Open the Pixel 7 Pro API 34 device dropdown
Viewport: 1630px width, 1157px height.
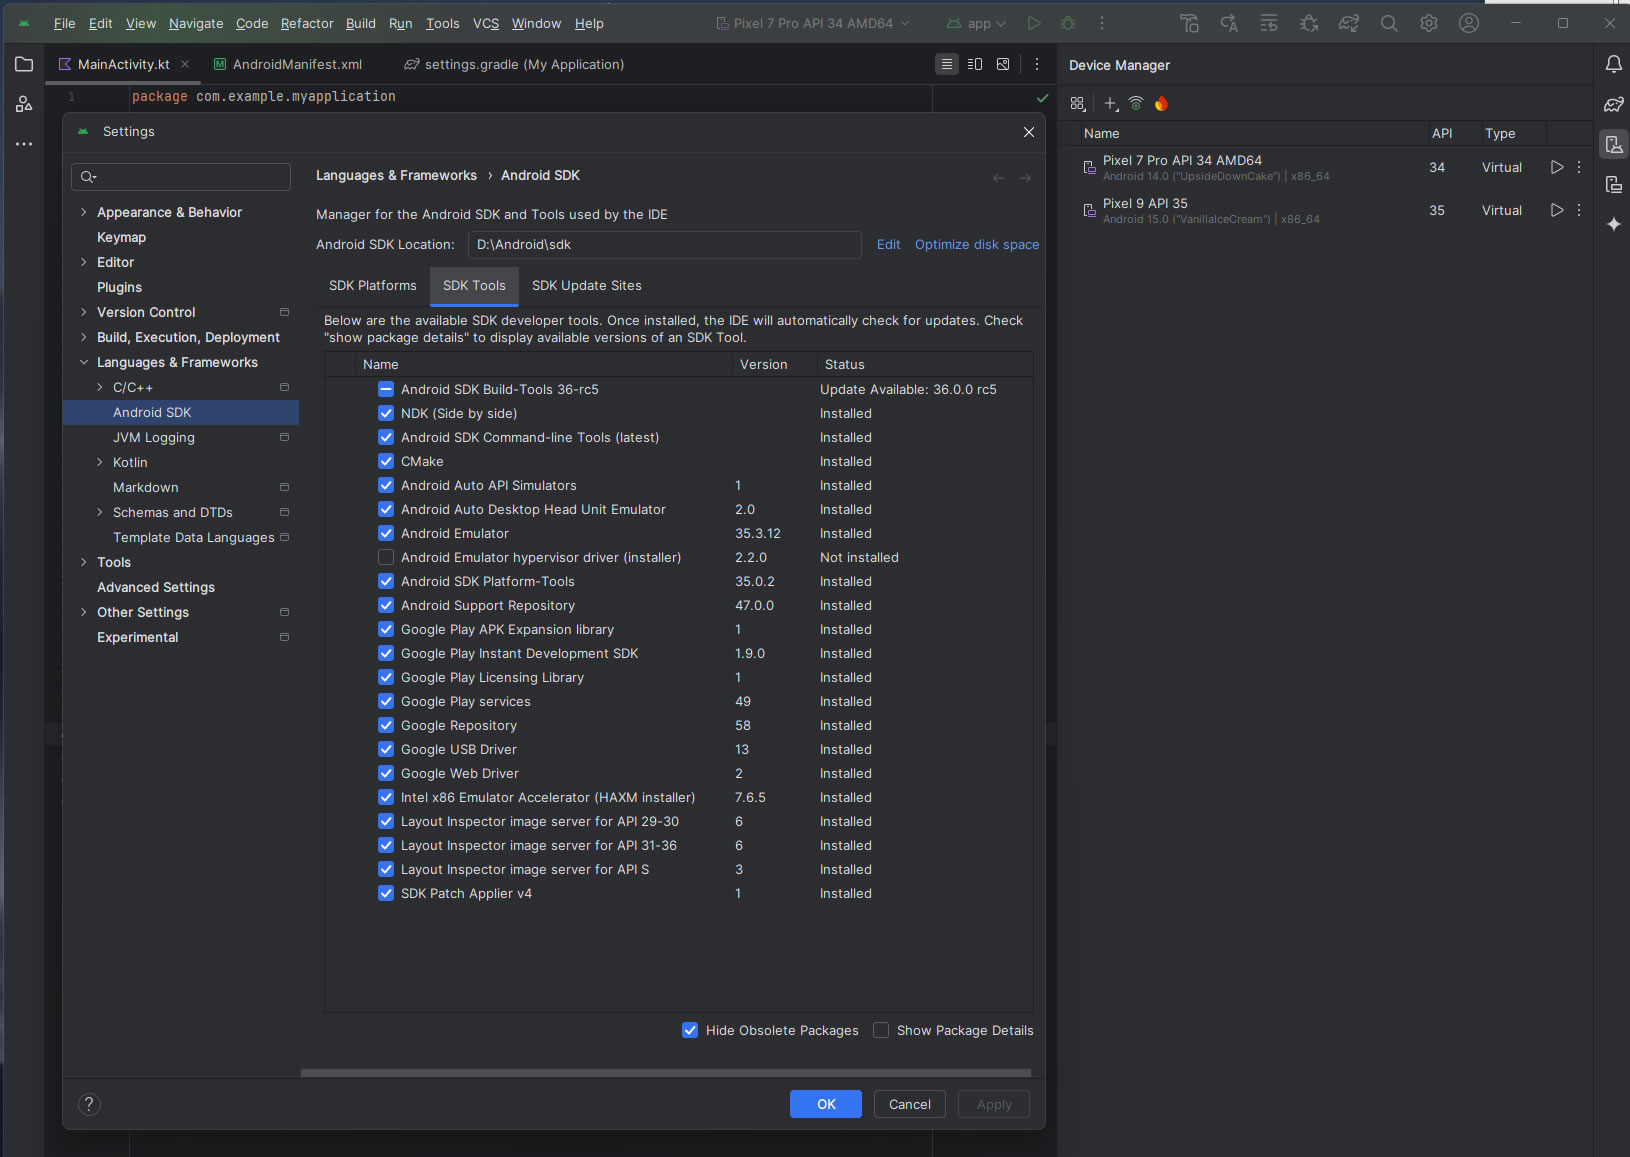coord(813,23)
